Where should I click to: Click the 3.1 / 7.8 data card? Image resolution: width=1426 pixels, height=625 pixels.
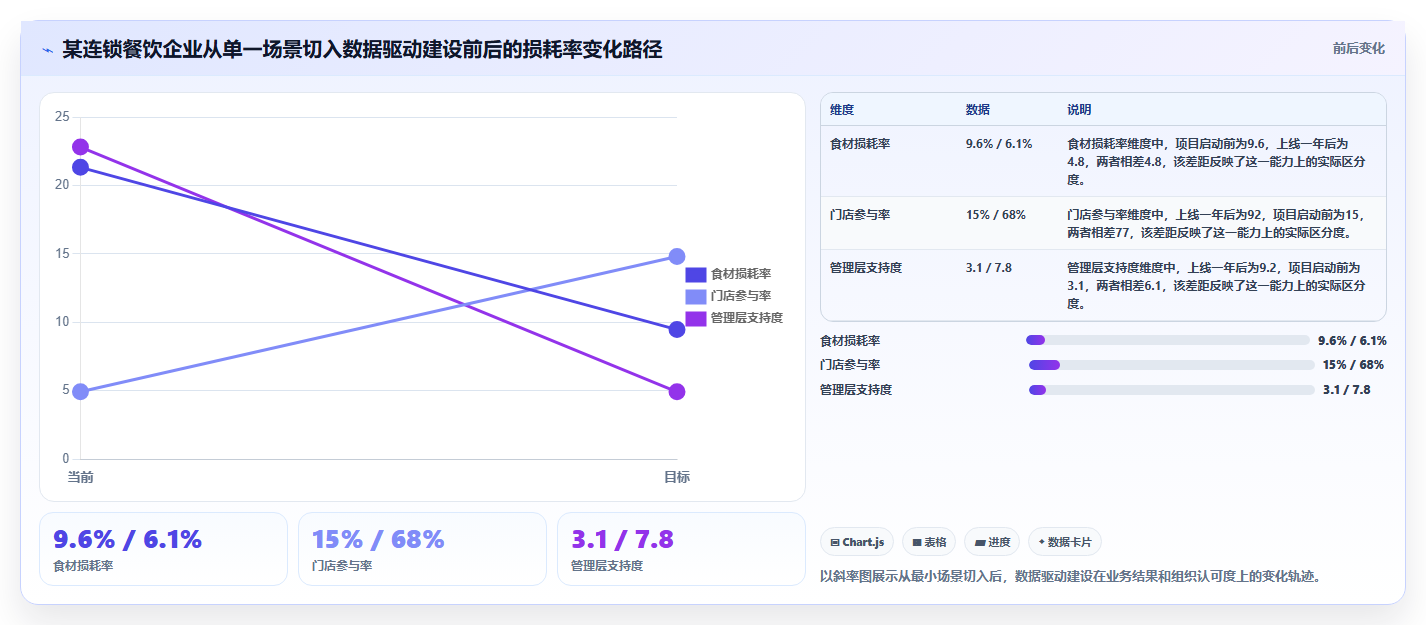pos(681,549)
